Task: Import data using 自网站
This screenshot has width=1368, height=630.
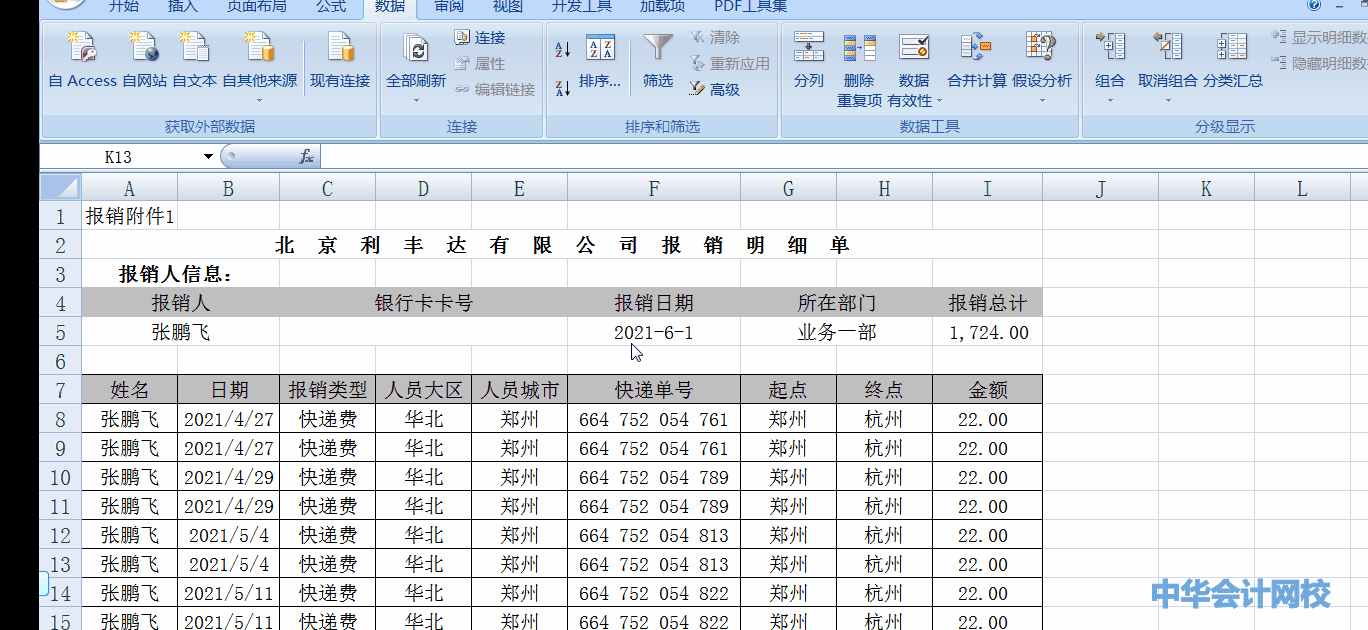Action: click(x=145, y=60)
